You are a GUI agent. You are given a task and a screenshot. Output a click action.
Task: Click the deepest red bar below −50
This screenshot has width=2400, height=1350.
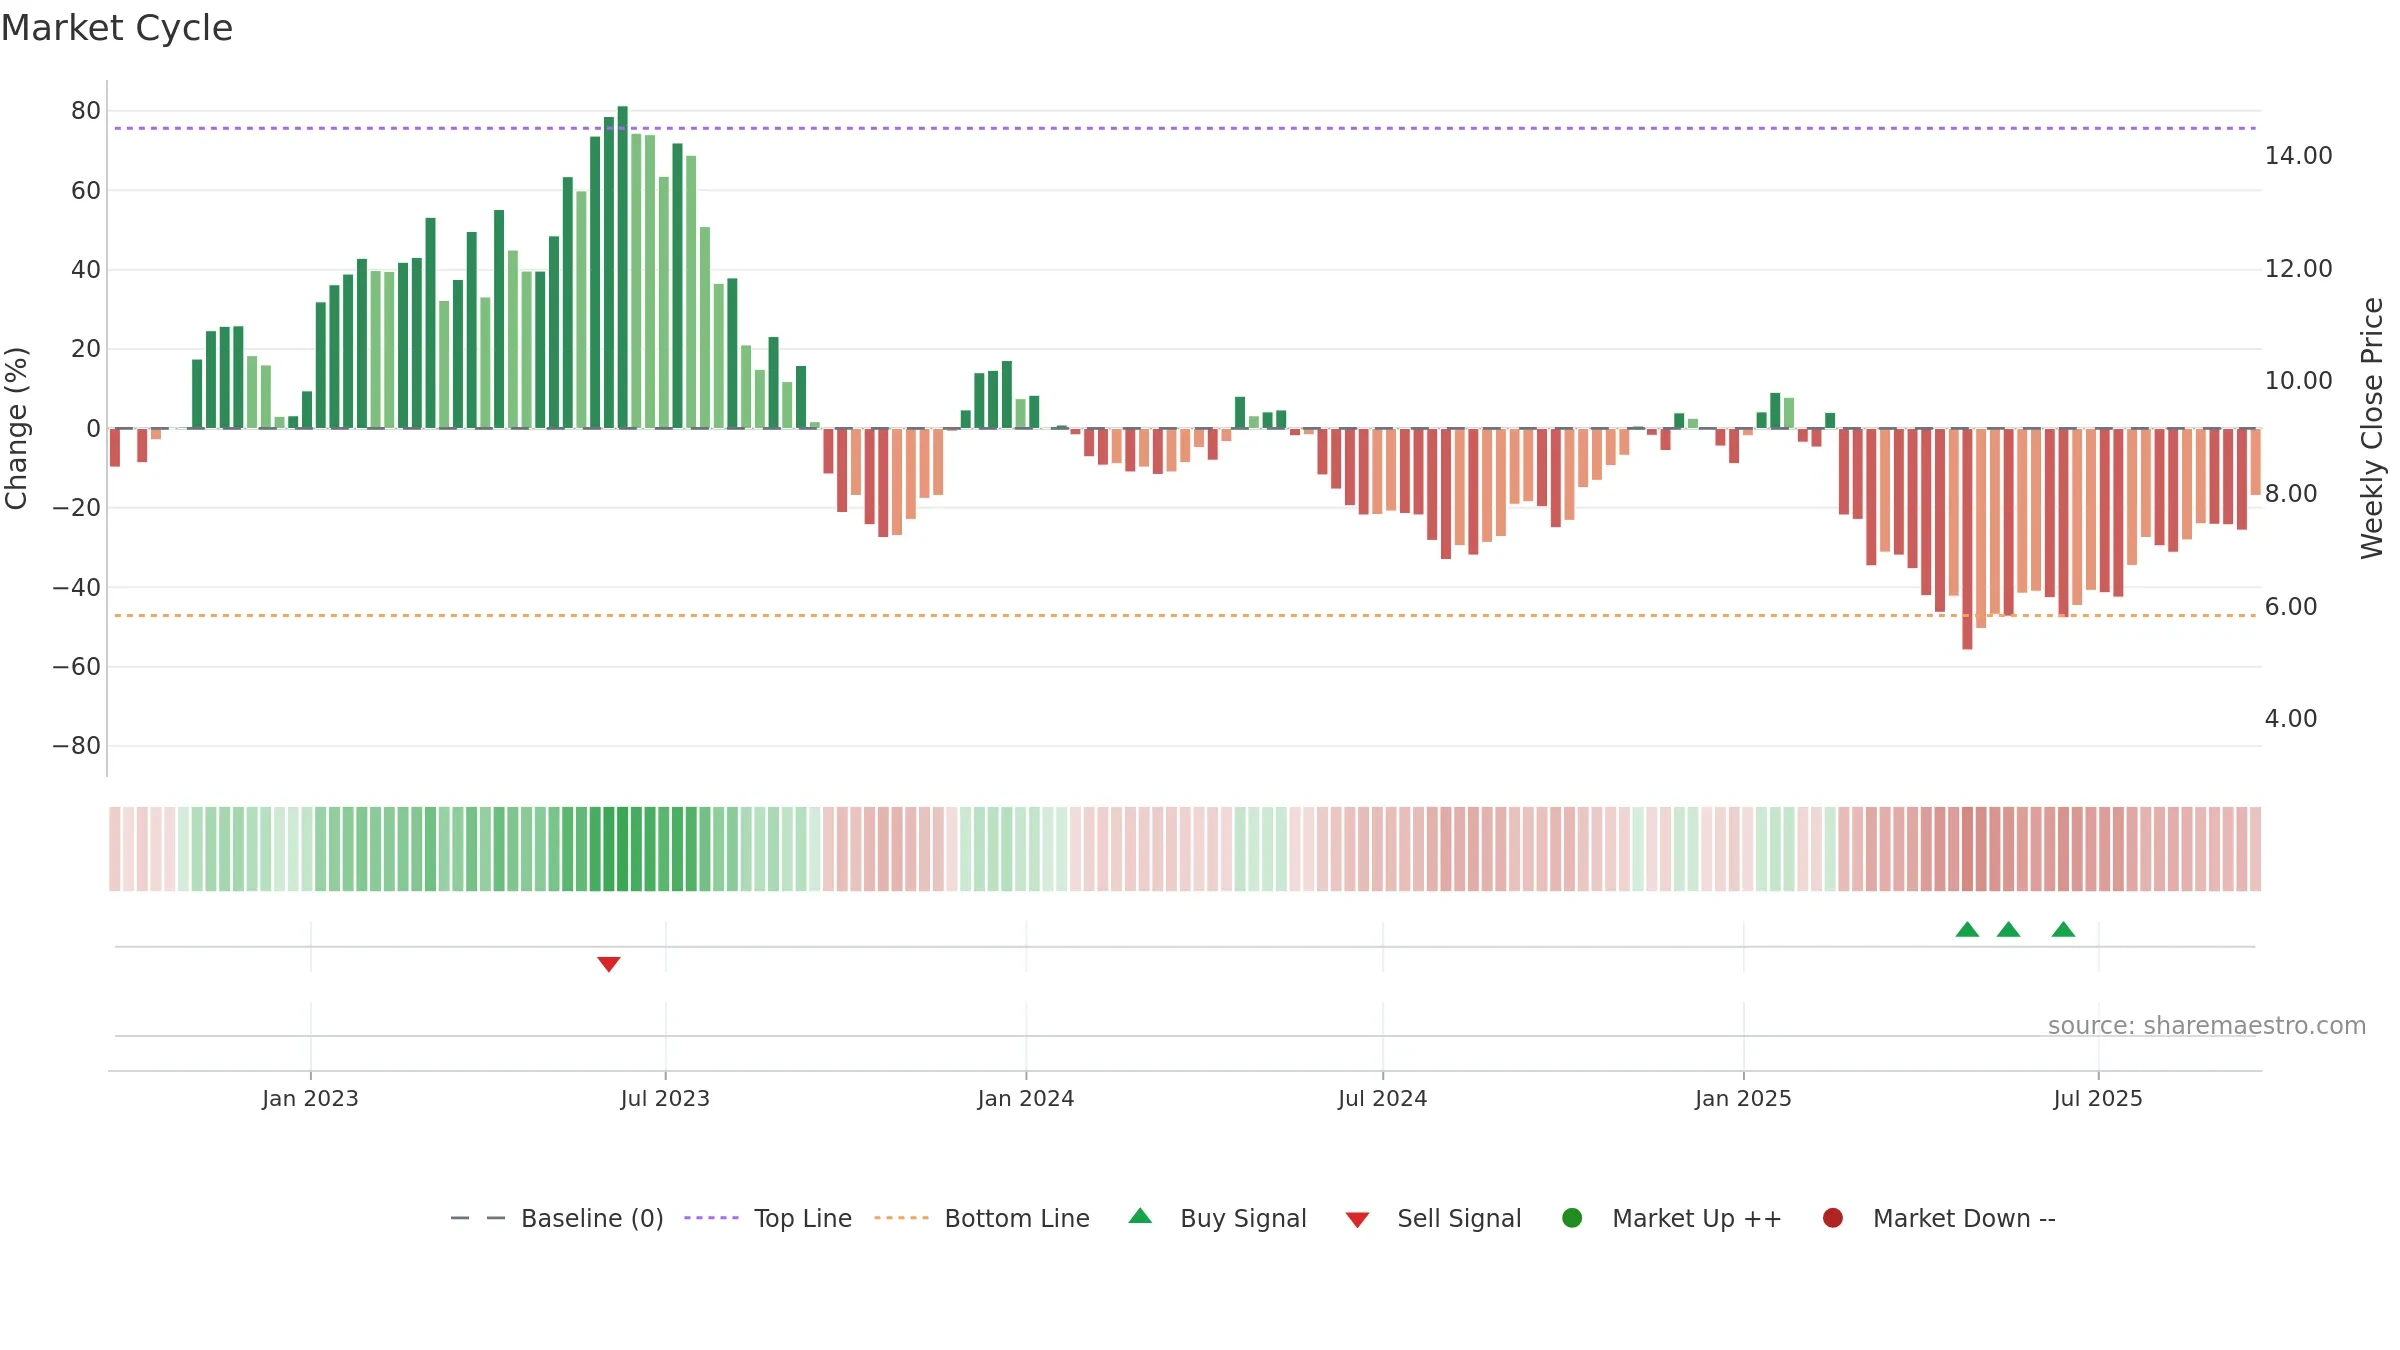1967,539
